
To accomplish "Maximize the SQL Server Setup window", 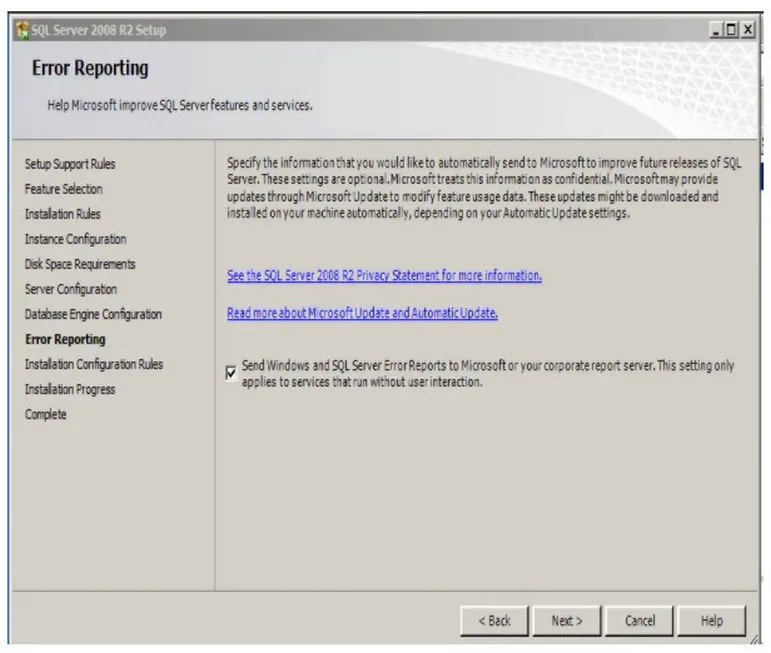I will tap(732, 30).
